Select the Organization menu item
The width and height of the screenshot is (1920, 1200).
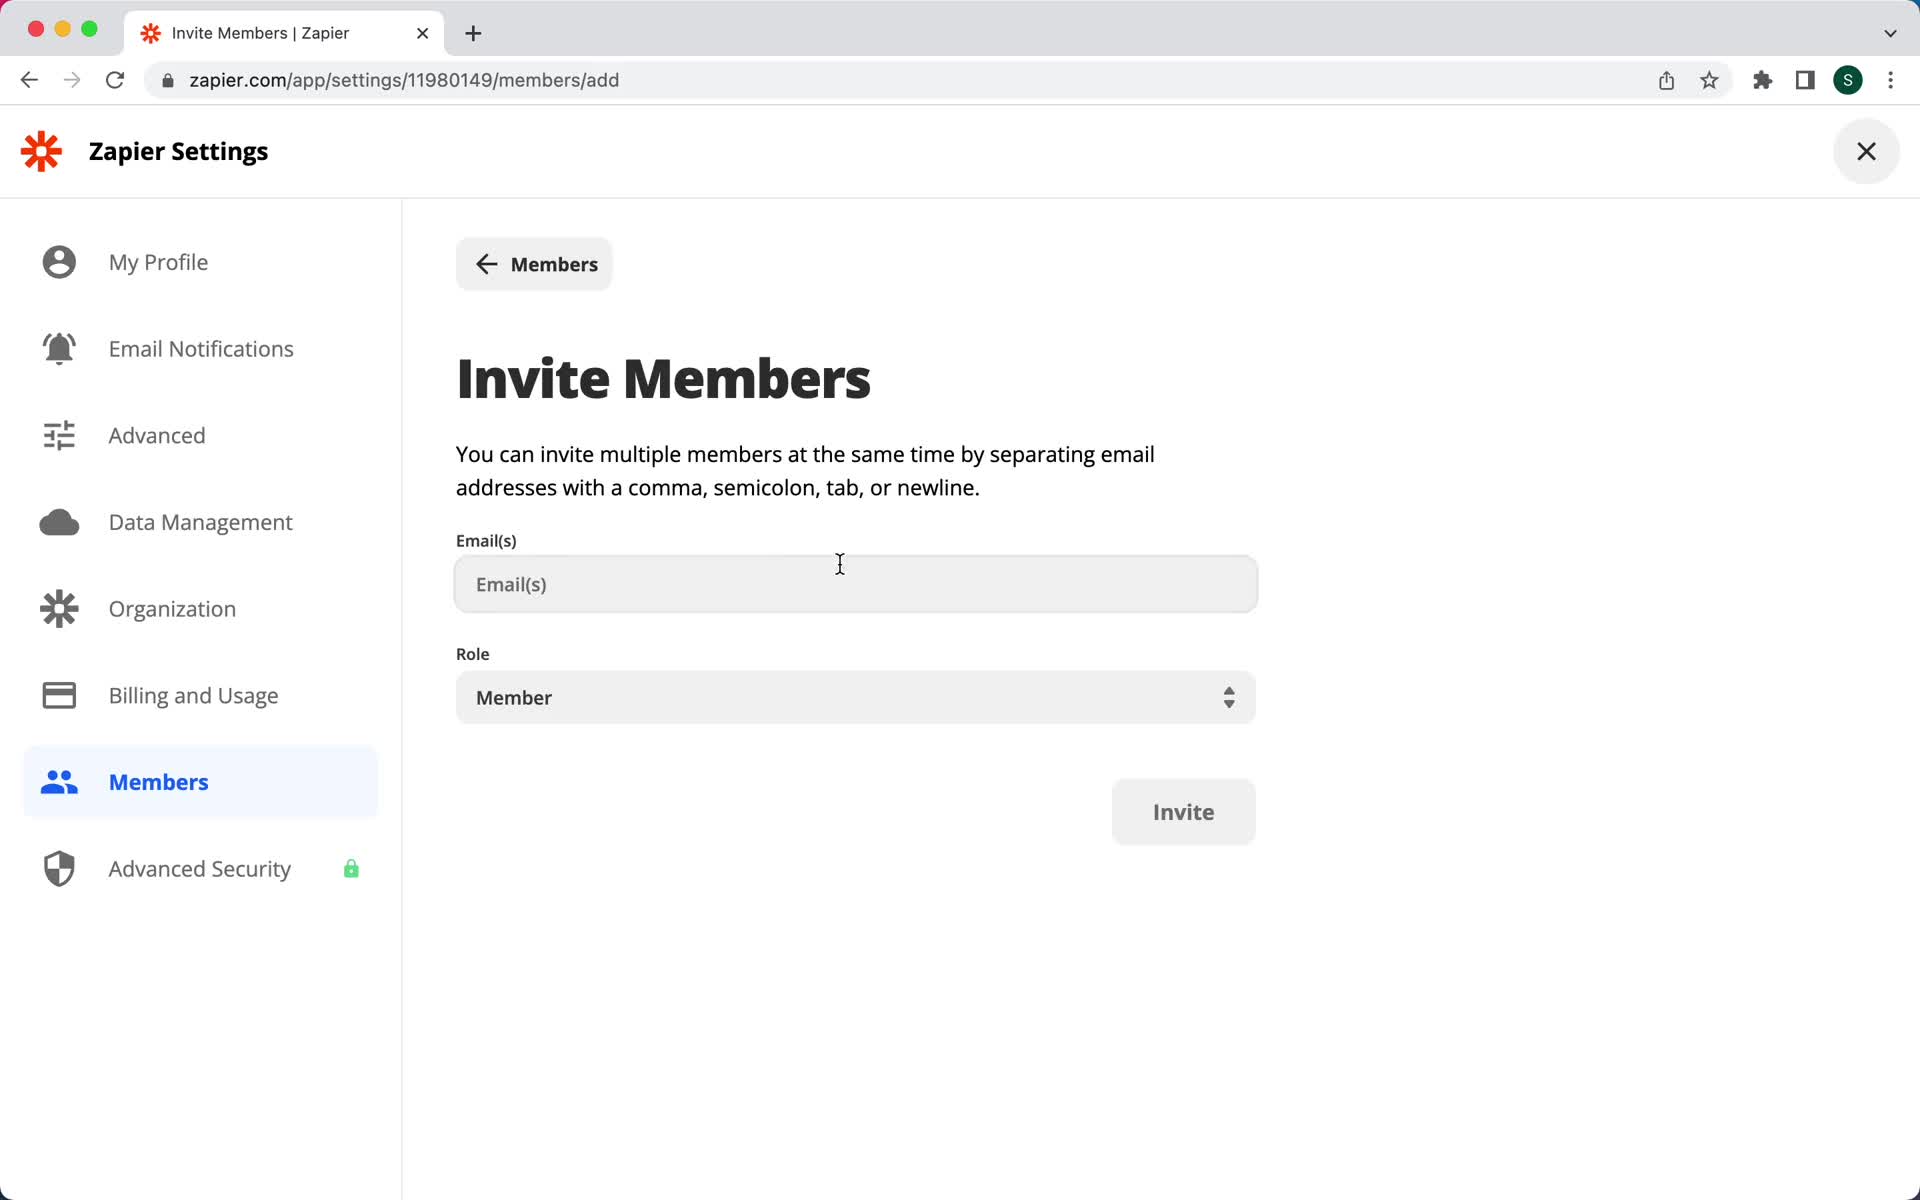(x=171, y=608)
